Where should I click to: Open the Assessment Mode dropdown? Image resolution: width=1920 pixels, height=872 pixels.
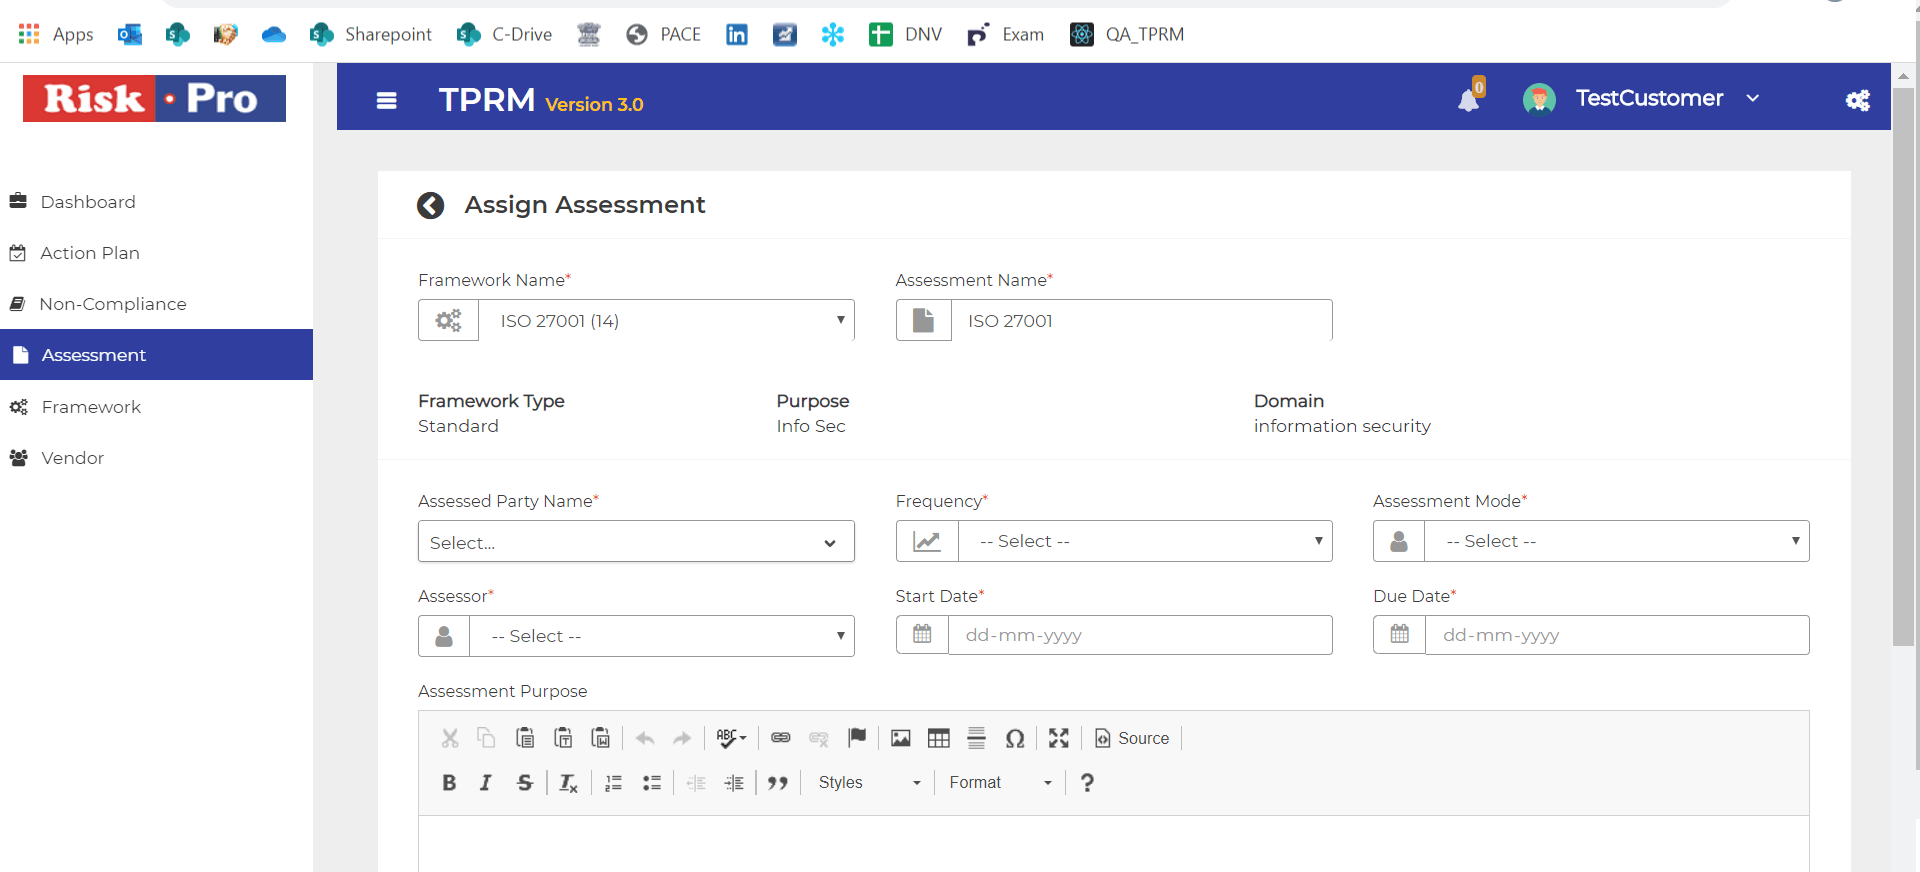coord(1616,541)
